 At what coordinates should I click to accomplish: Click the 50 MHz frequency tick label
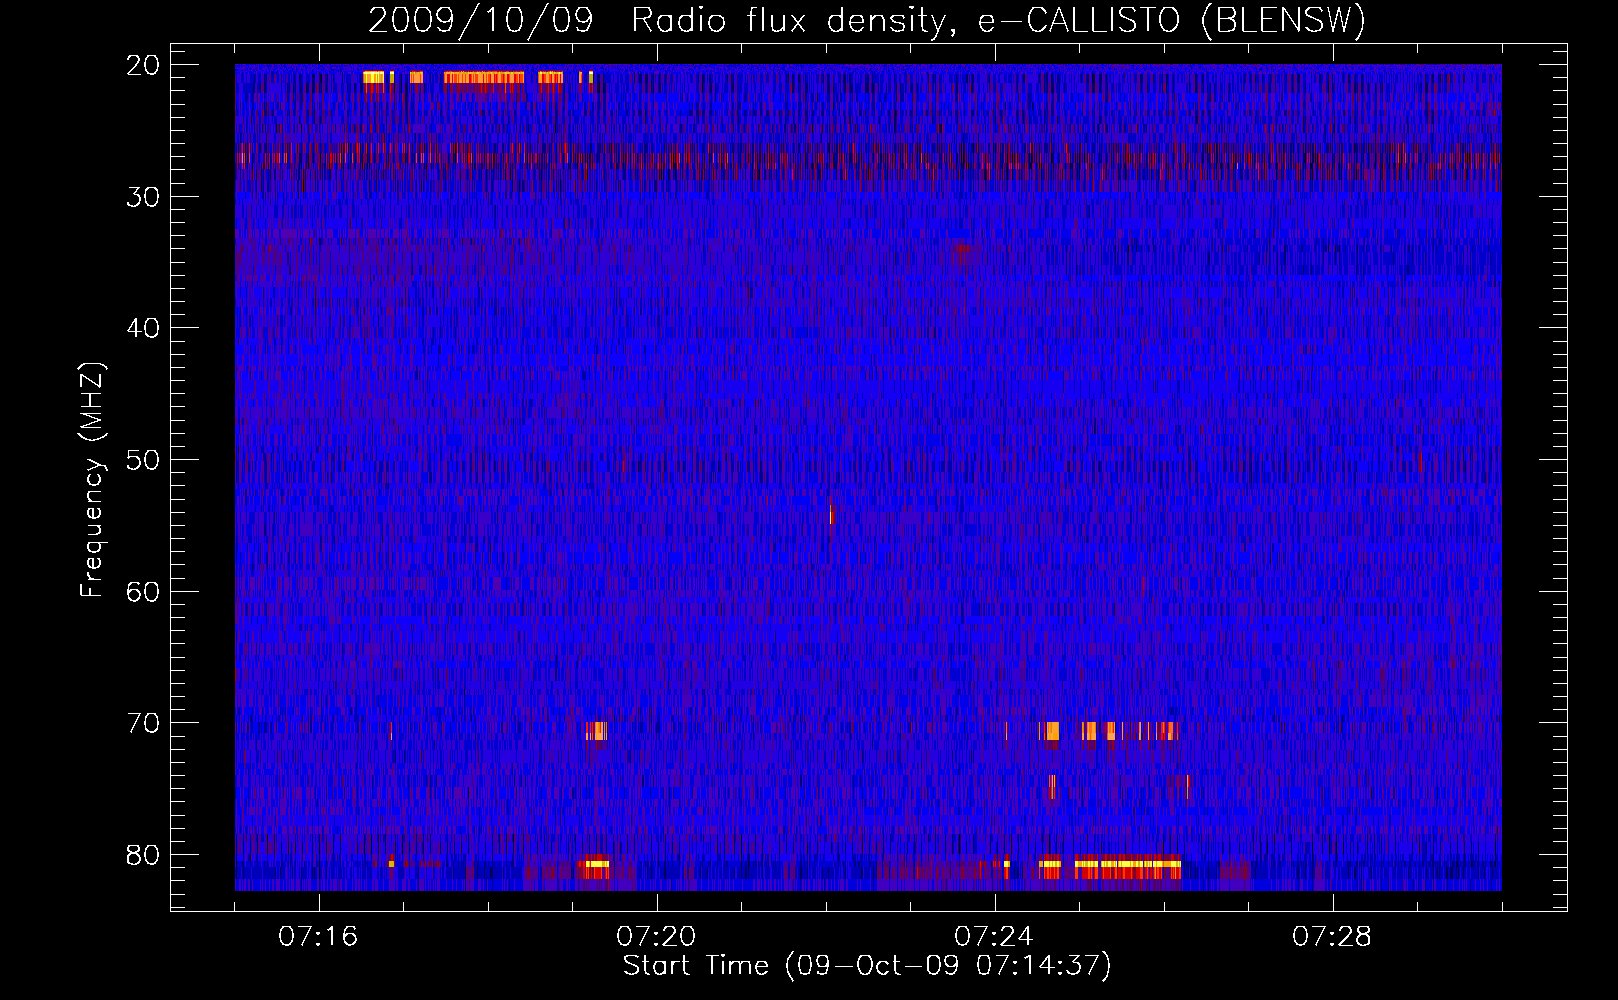tap(143, 460)
